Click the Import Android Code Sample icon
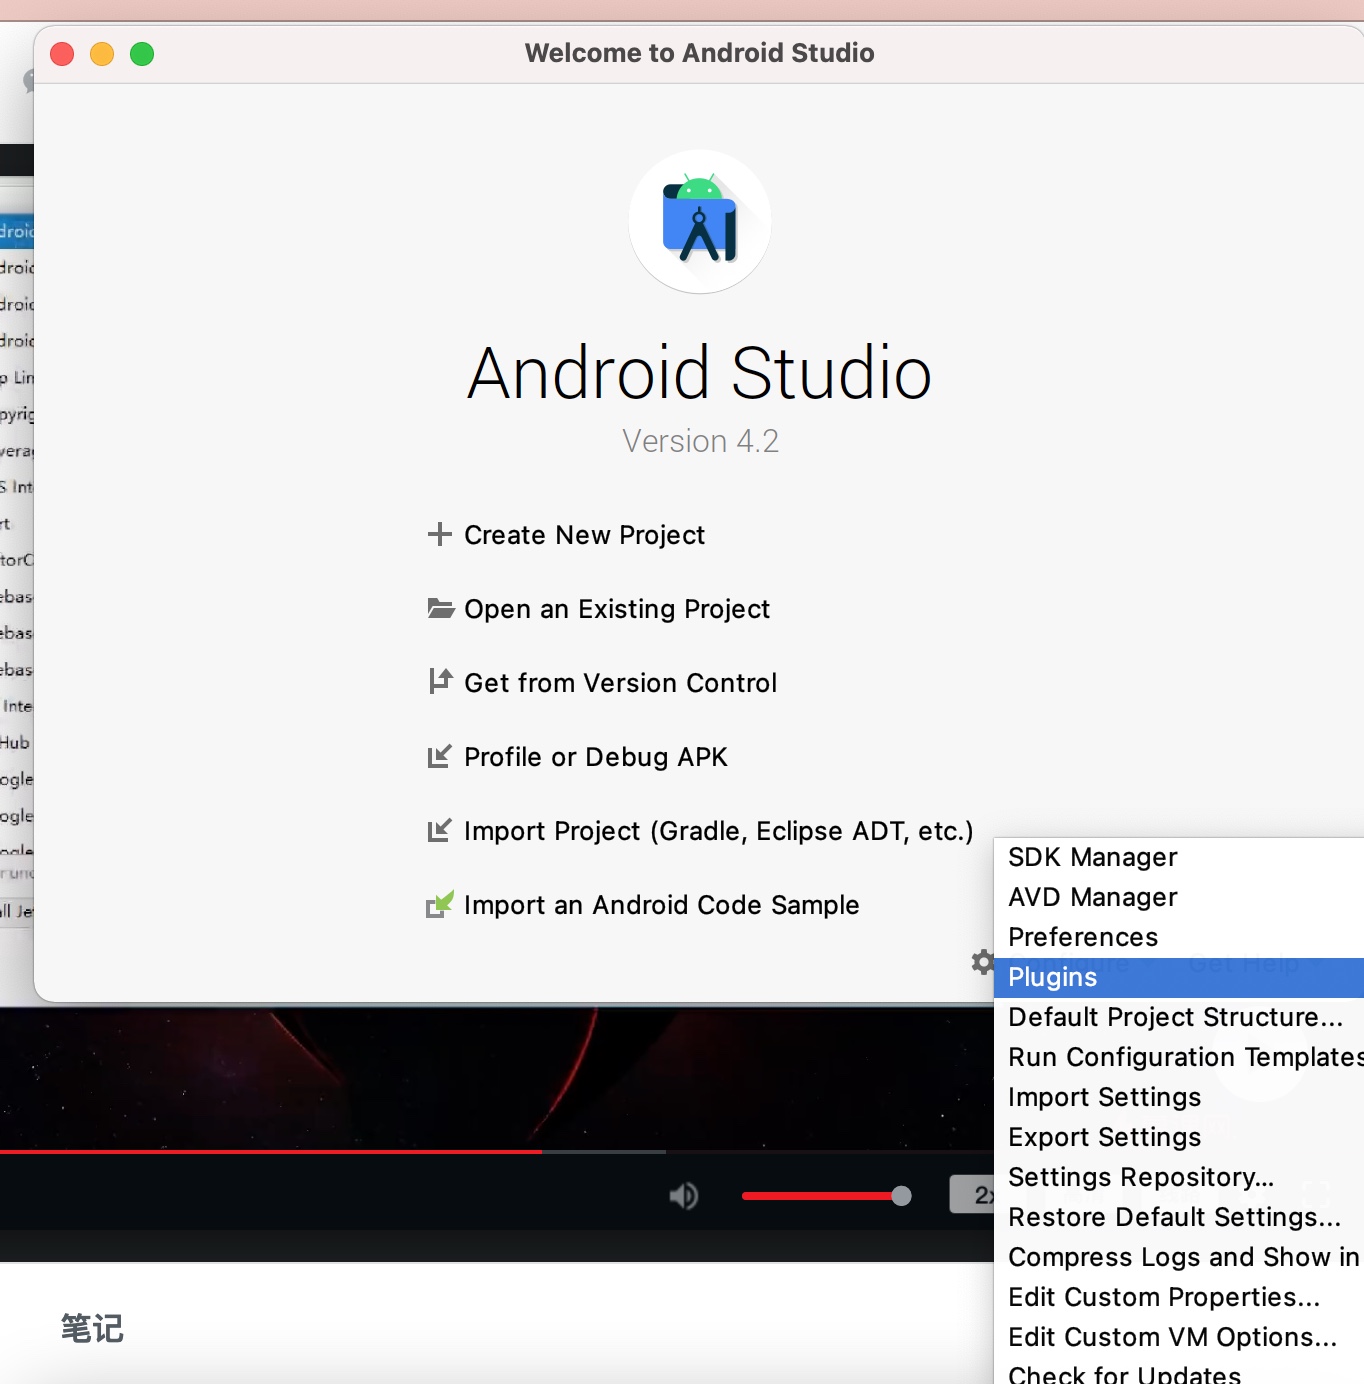Screen dimensions: 1364x1384 (x=440, y=905)
